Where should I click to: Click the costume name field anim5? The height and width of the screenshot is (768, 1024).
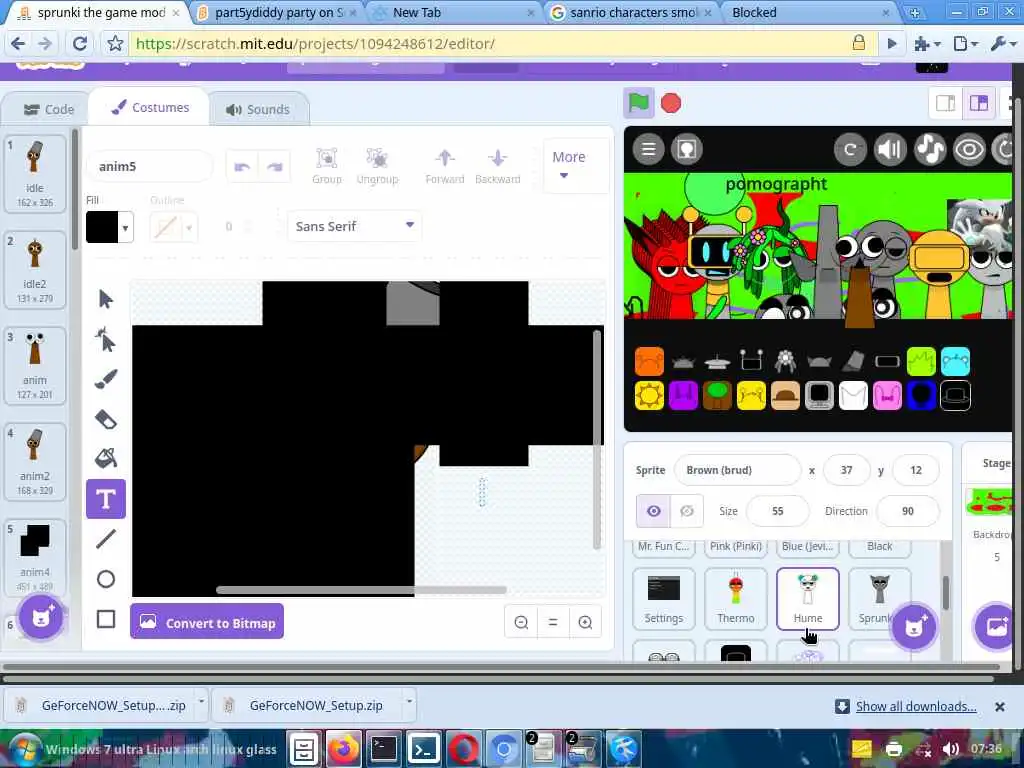coord(150,167)
